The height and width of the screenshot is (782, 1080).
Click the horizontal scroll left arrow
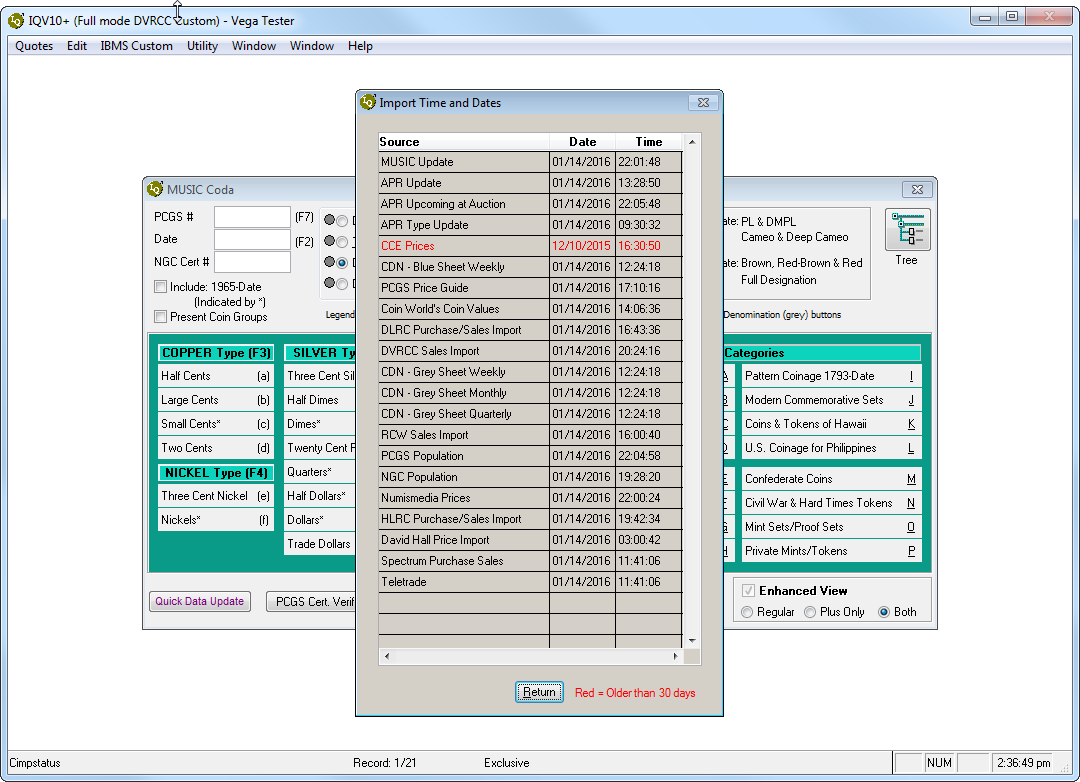coord(386,657)
